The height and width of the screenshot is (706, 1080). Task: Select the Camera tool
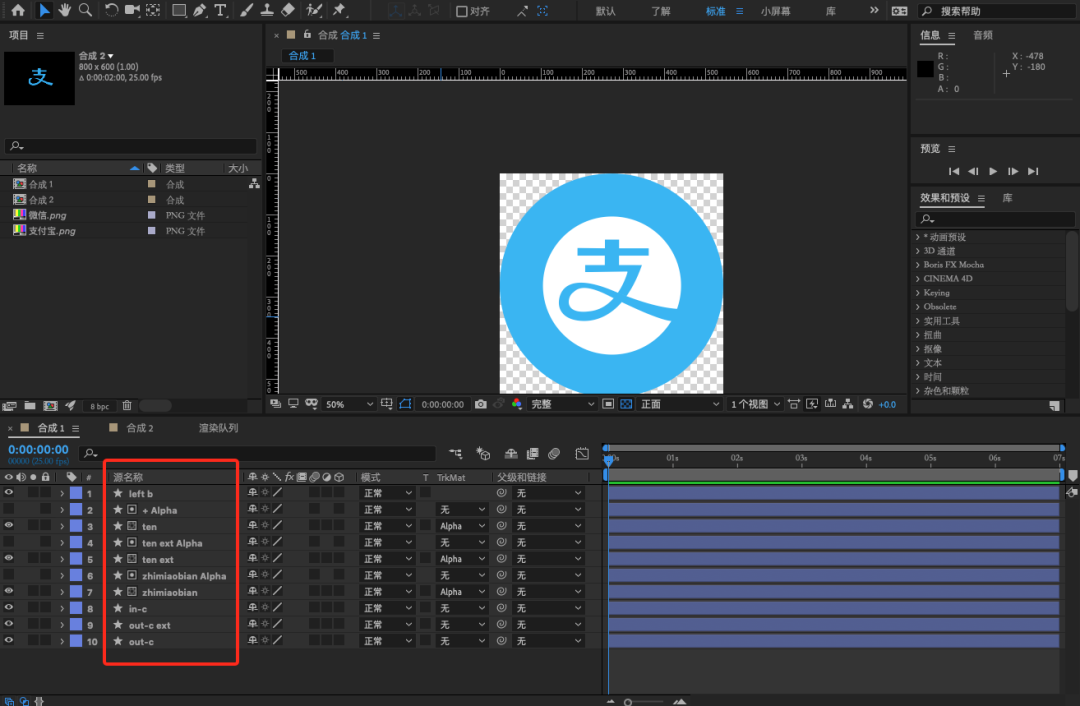point(132,10)
